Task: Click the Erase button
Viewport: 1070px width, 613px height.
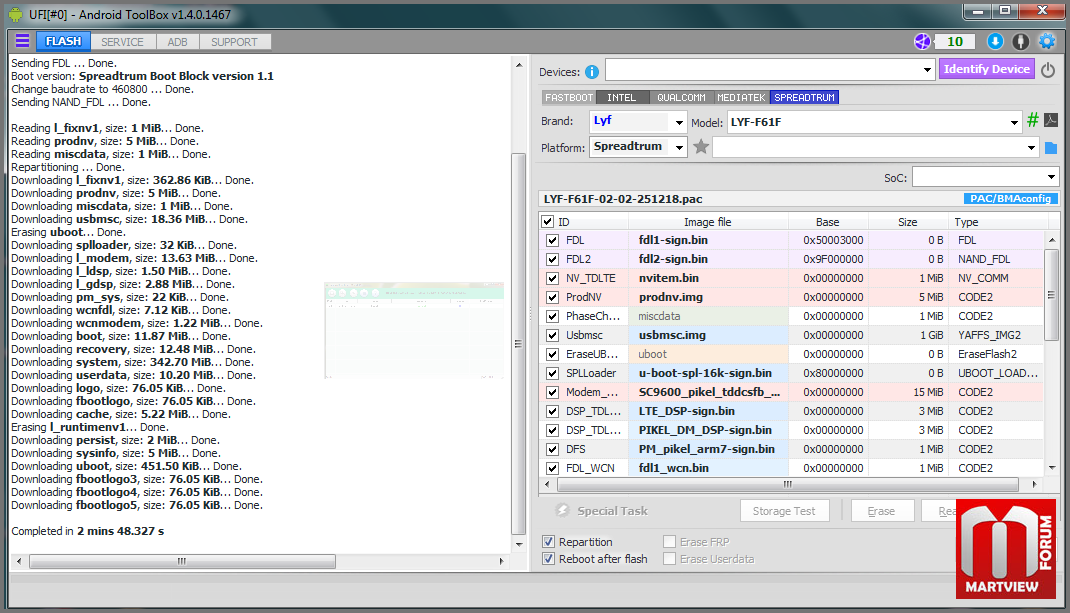Action: tap(882, 511)
